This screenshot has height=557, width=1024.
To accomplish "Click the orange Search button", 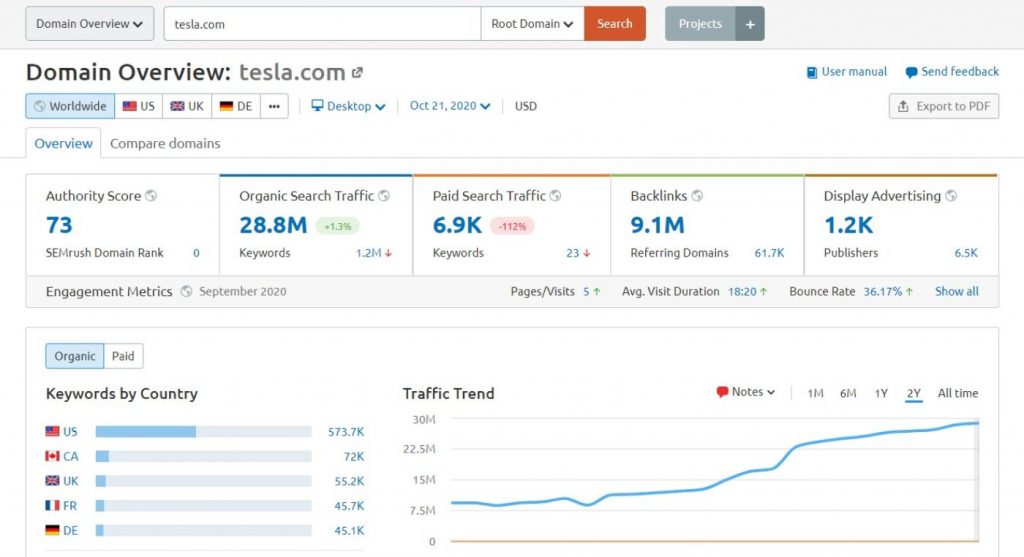I will [x=615, y=24].
